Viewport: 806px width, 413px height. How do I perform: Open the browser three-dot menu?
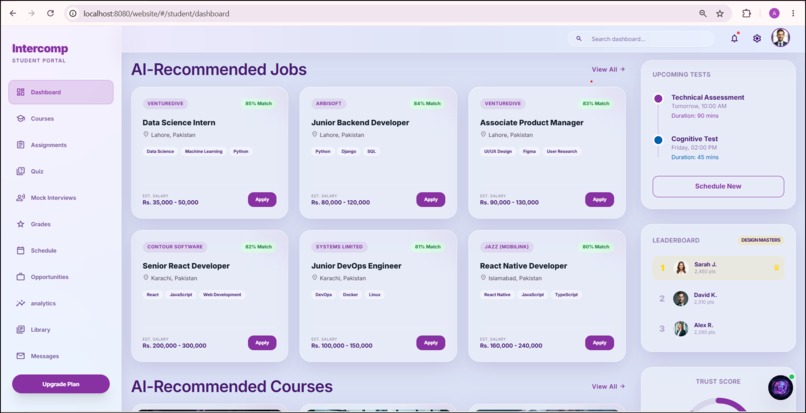tap(793, 13)
